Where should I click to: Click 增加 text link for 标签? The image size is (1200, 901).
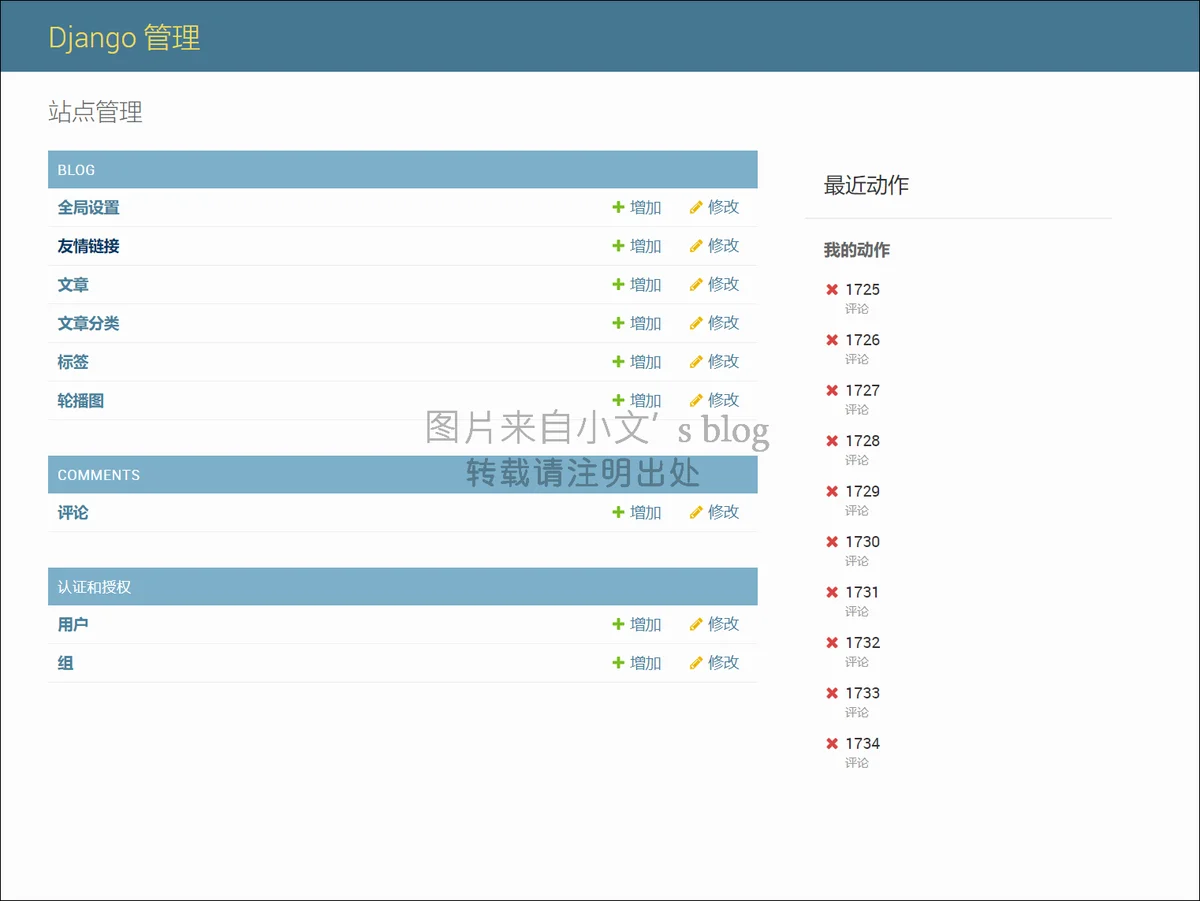pos(646,362)
